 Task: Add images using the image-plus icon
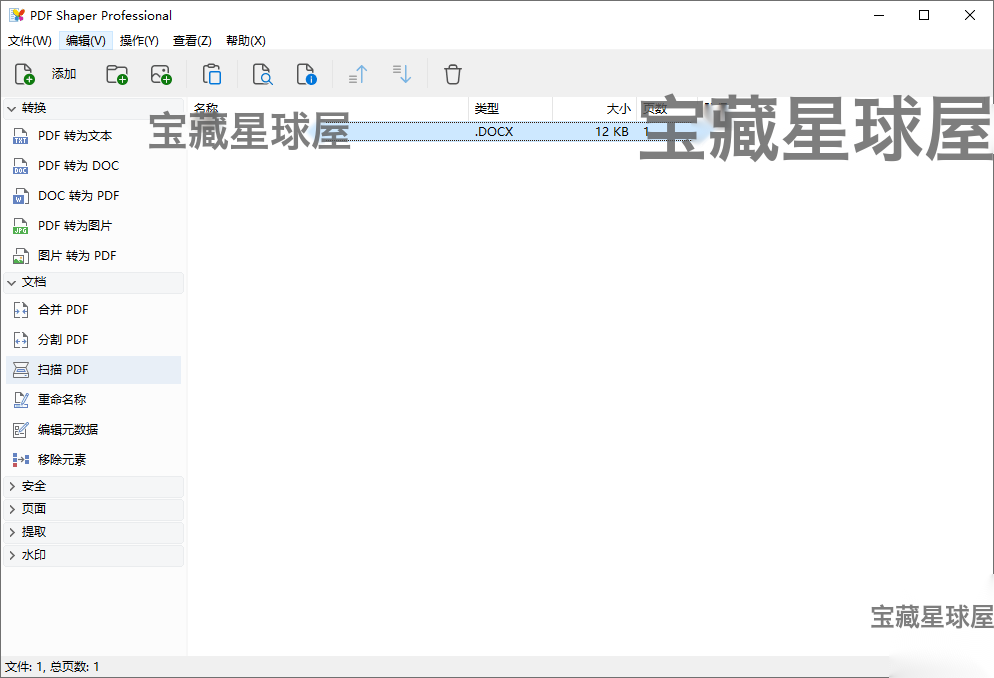[x=161, y=74]
